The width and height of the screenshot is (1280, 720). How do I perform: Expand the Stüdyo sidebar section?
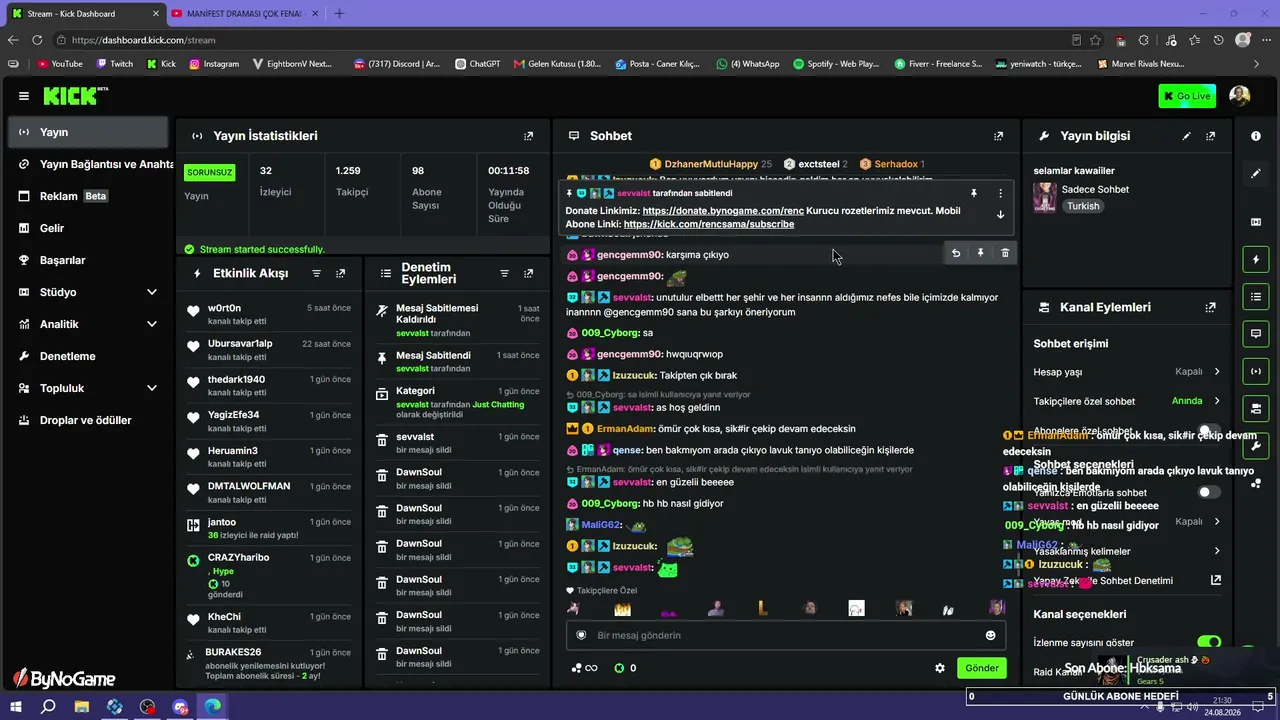pyautogui.click(x=152, y=292)
